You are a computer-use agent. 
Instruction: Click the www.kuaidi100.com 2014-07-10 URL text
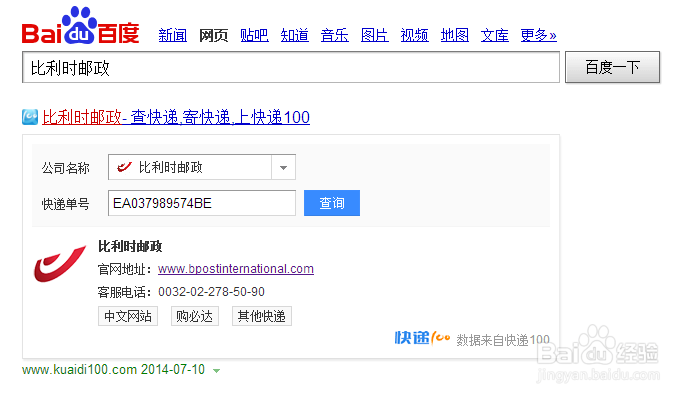click(x=113, y=370)
